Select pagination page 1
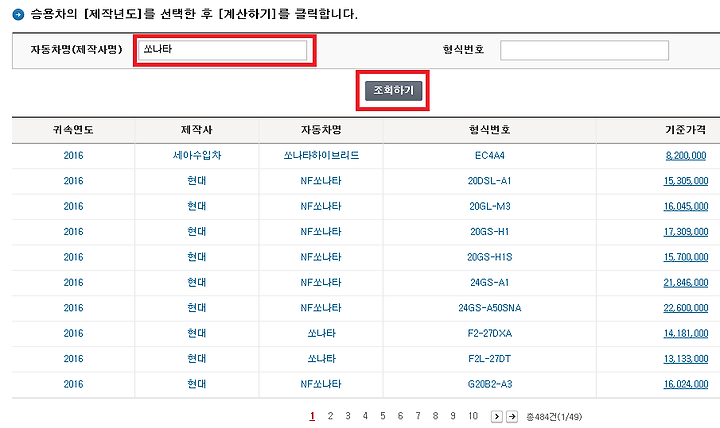The width and height of the screenshot is (720, 428). [x=312, y=416]
